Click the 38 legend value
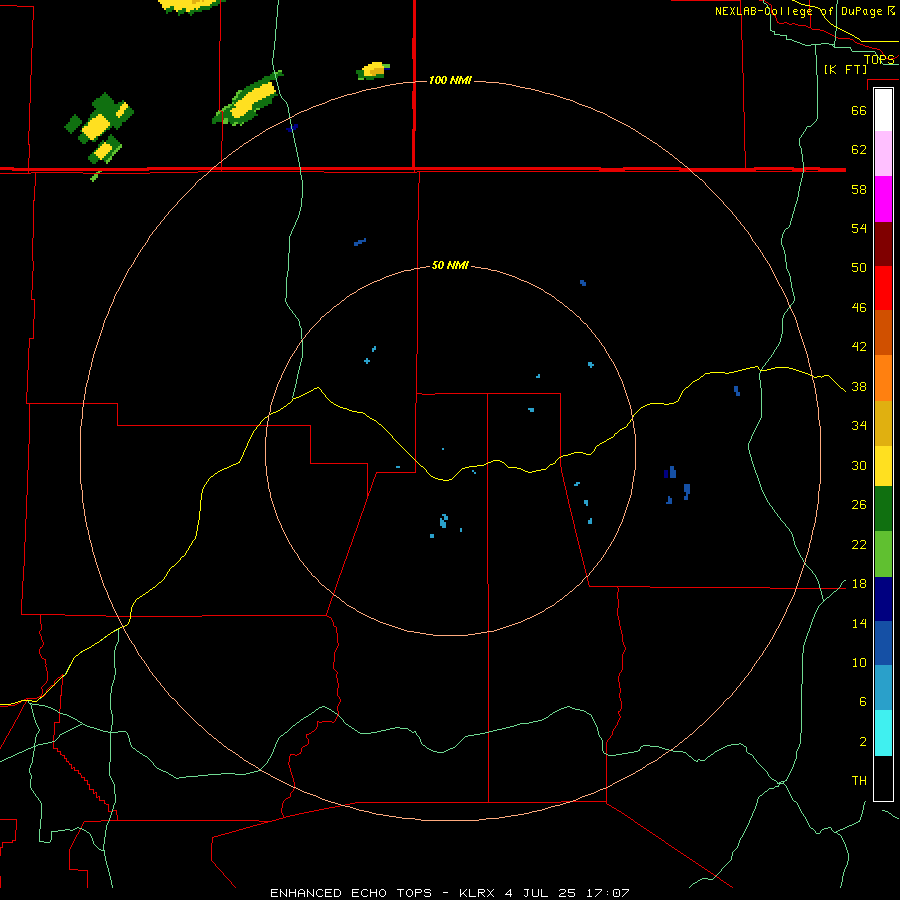This screenshot has width=900, height=900. pyautogui.click(x=859, y=386)
